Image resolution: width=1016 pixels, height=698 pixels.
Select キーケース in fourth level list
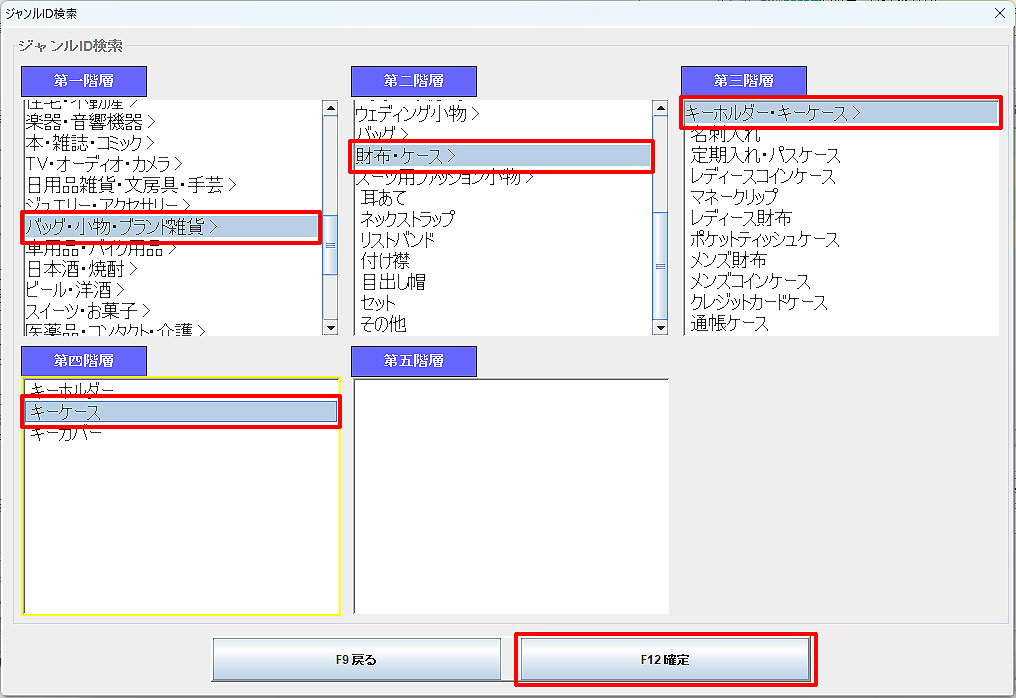pyautogui.click(x=181, y=412)
